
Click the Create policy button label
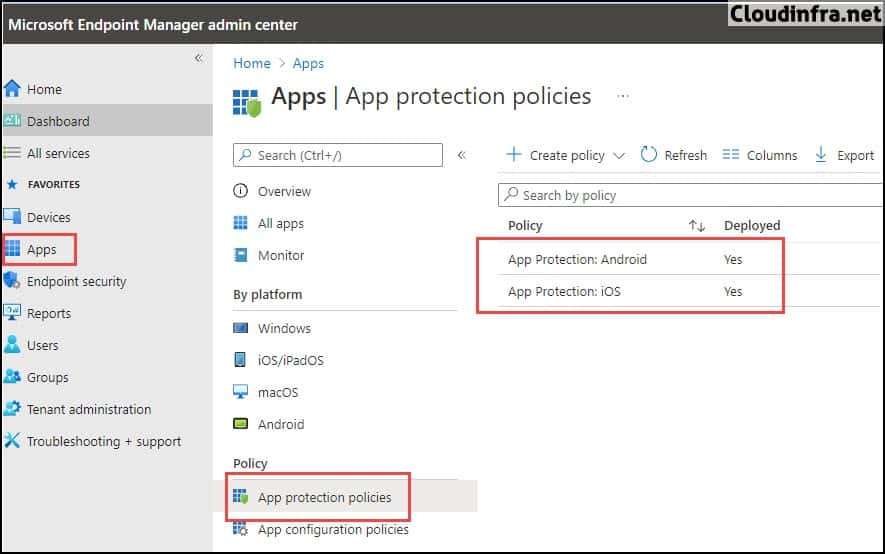tap(567, 156)
